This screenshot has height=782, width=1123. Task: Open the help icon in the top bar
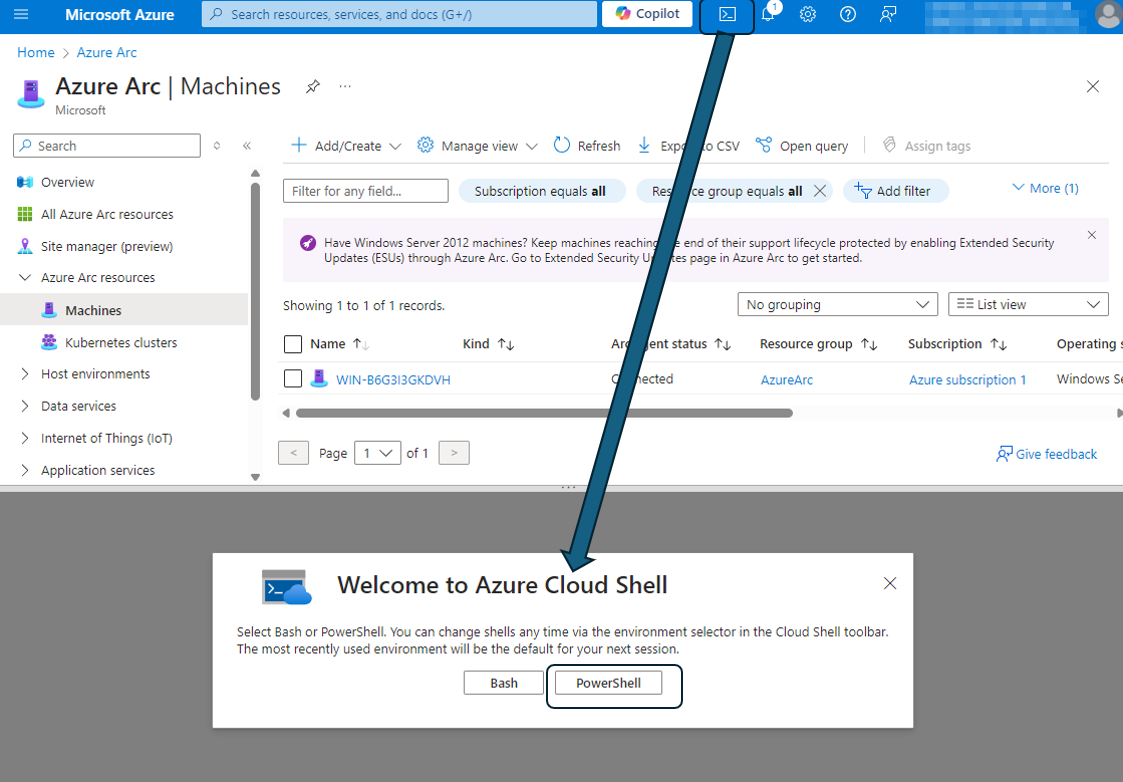click(848, 15)
